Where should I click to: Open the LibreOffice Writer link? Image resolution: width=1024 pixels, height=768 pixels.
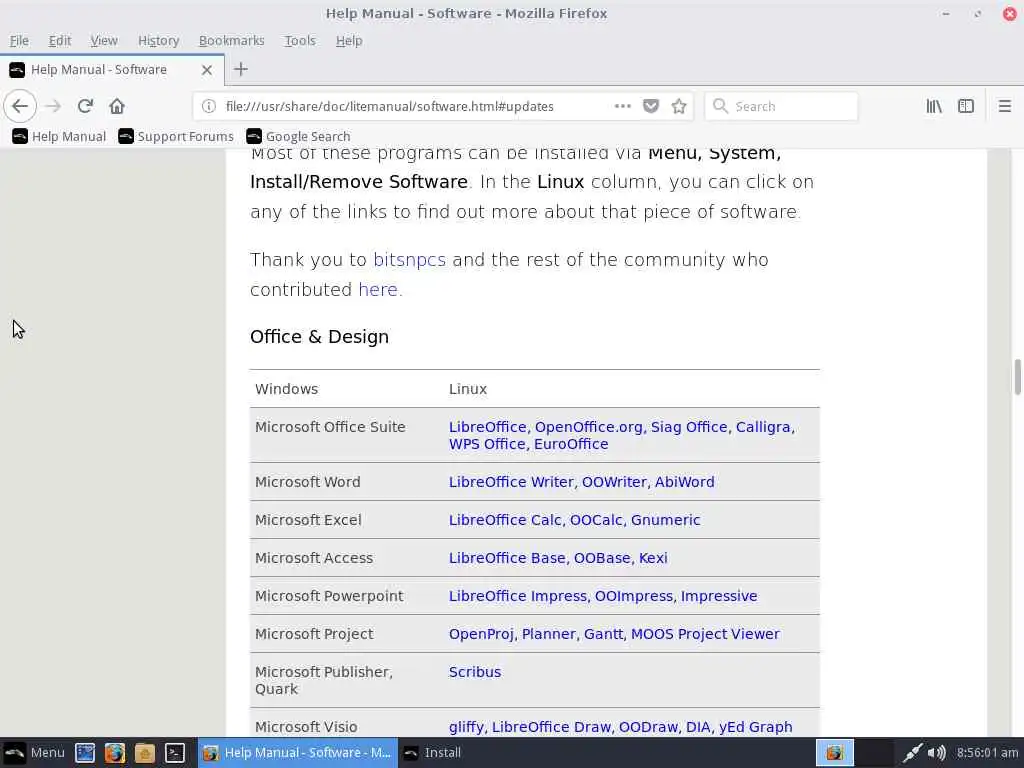coord(511,482)
